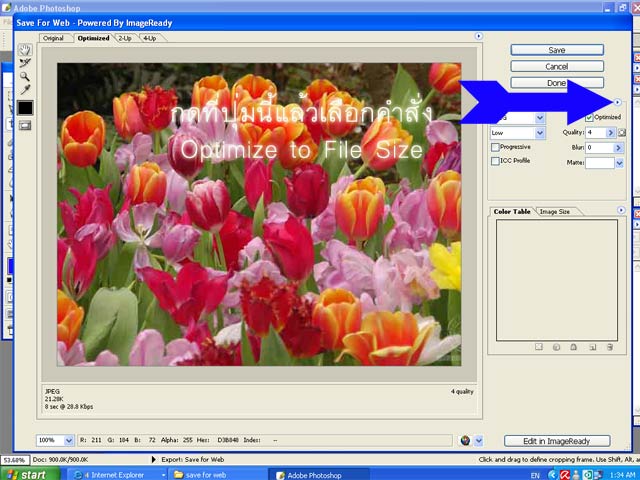Click the Adobe Photoshop taskbar item
Image resolution: width=640 pixels, height=480 pixels.
click(x=318, y=475)
